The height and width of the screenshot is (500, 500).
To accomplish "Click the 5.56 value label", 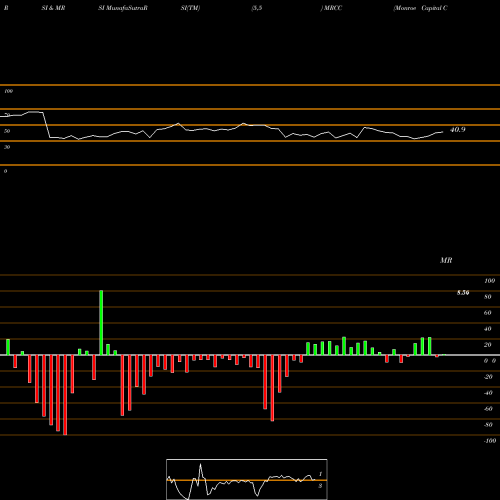I will (x=463, y=293).
